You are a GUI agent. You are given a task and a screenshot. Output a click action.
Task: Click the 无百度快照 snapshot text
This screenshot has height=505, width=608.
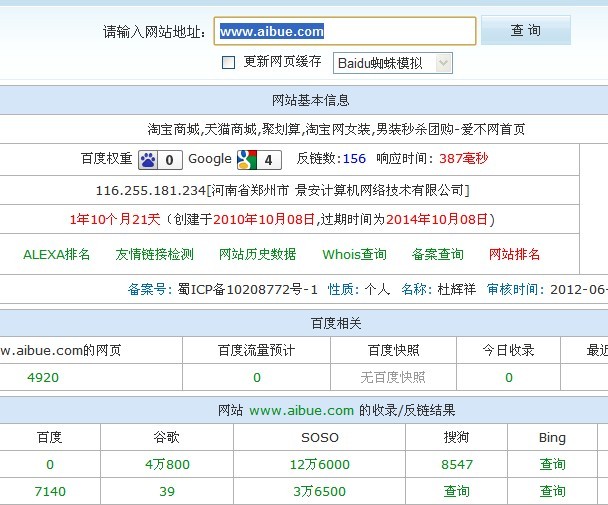pyautogui.click(x=393, y=377)
